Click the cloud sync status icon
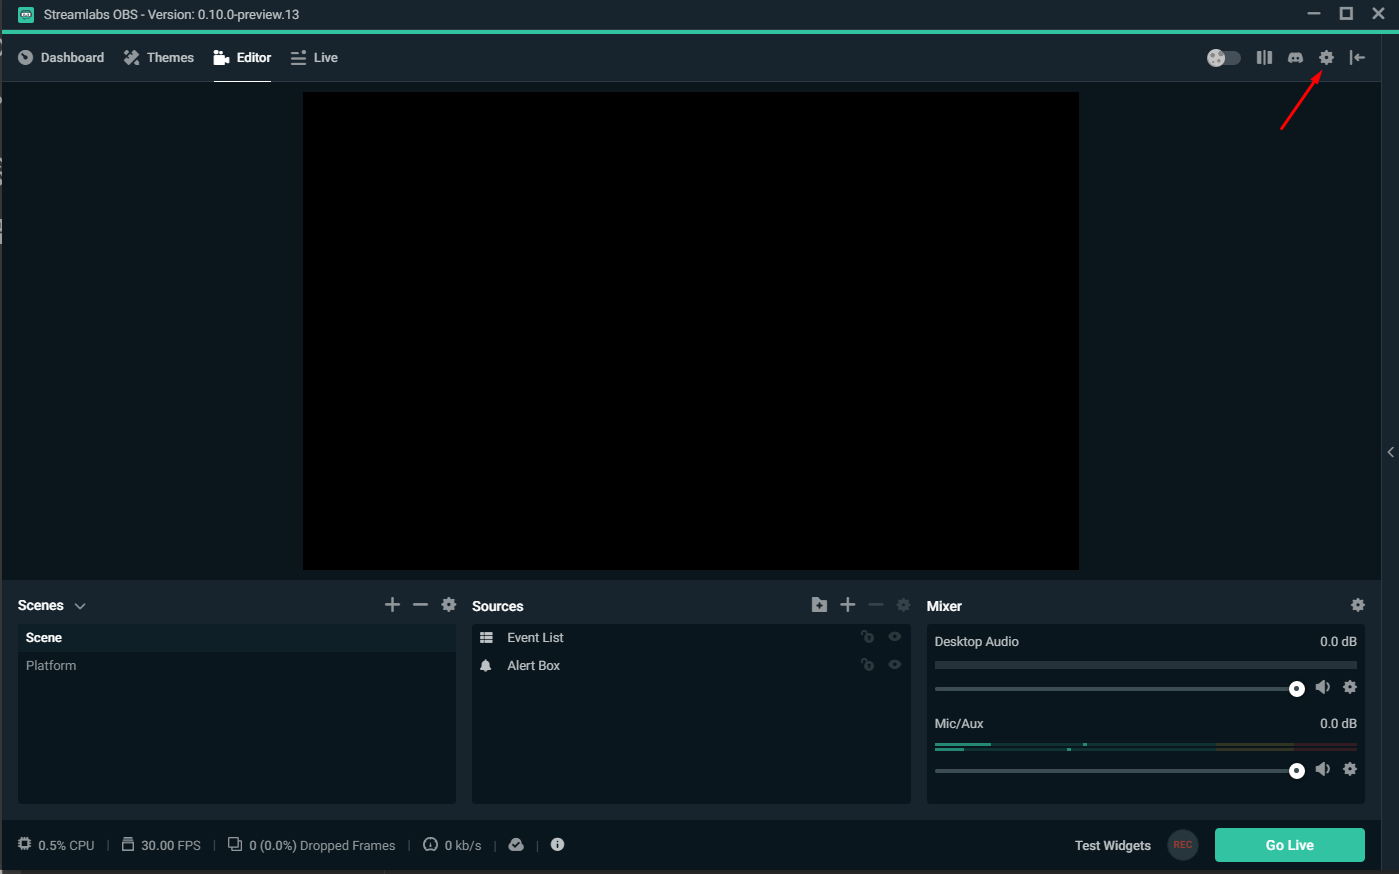Image resolution: width=1399 pixels, height=874 pixels. [516, 845]
